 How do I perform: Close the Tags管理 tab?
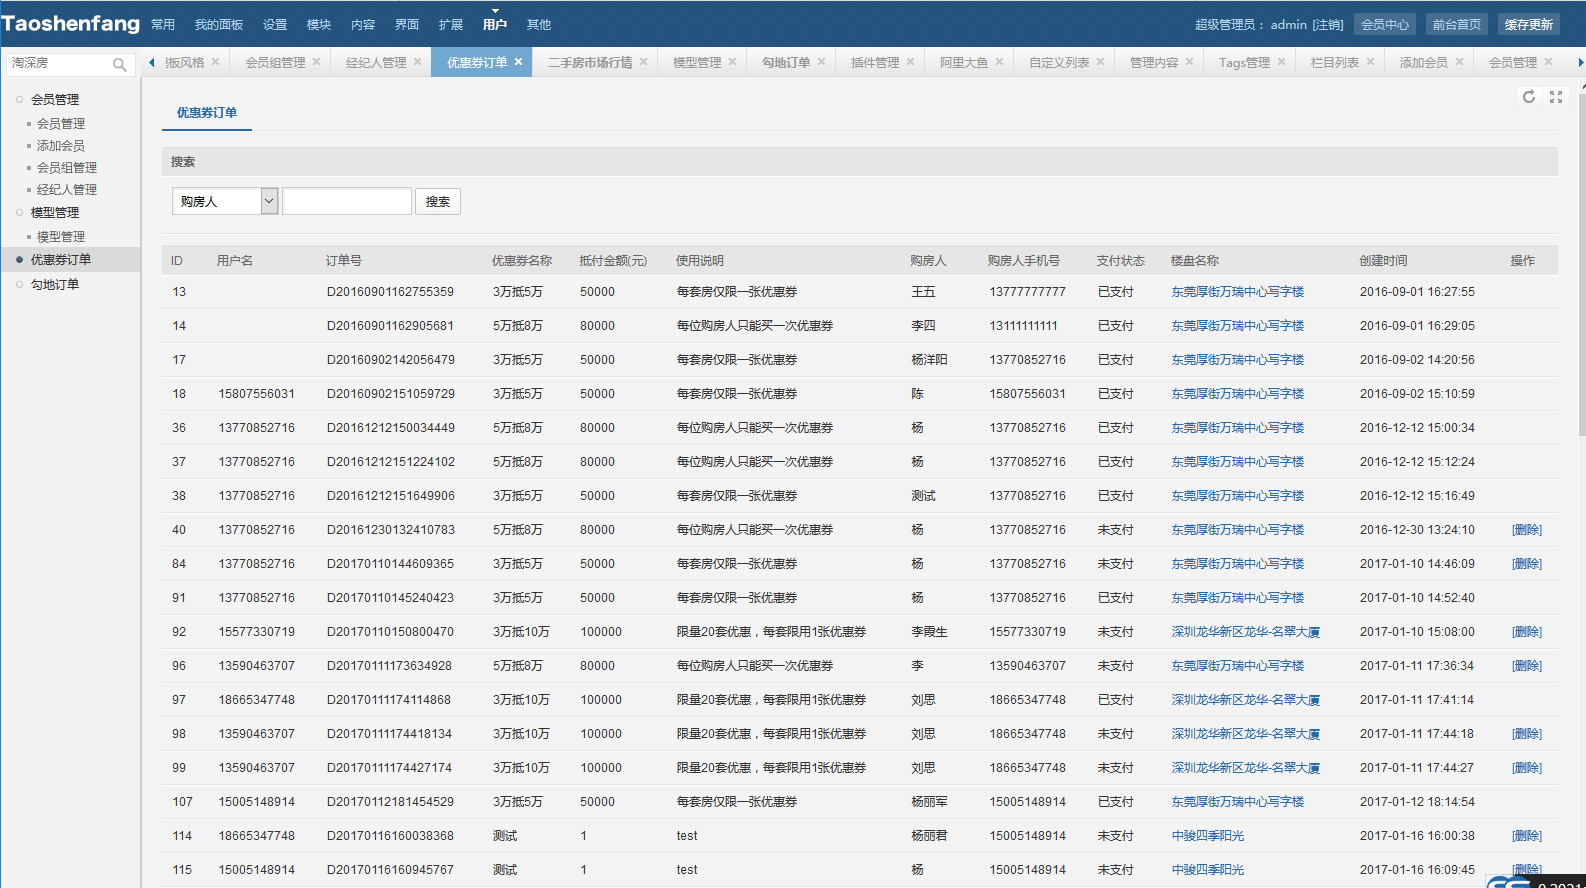pyautogui.click(x=1281, y=62)
